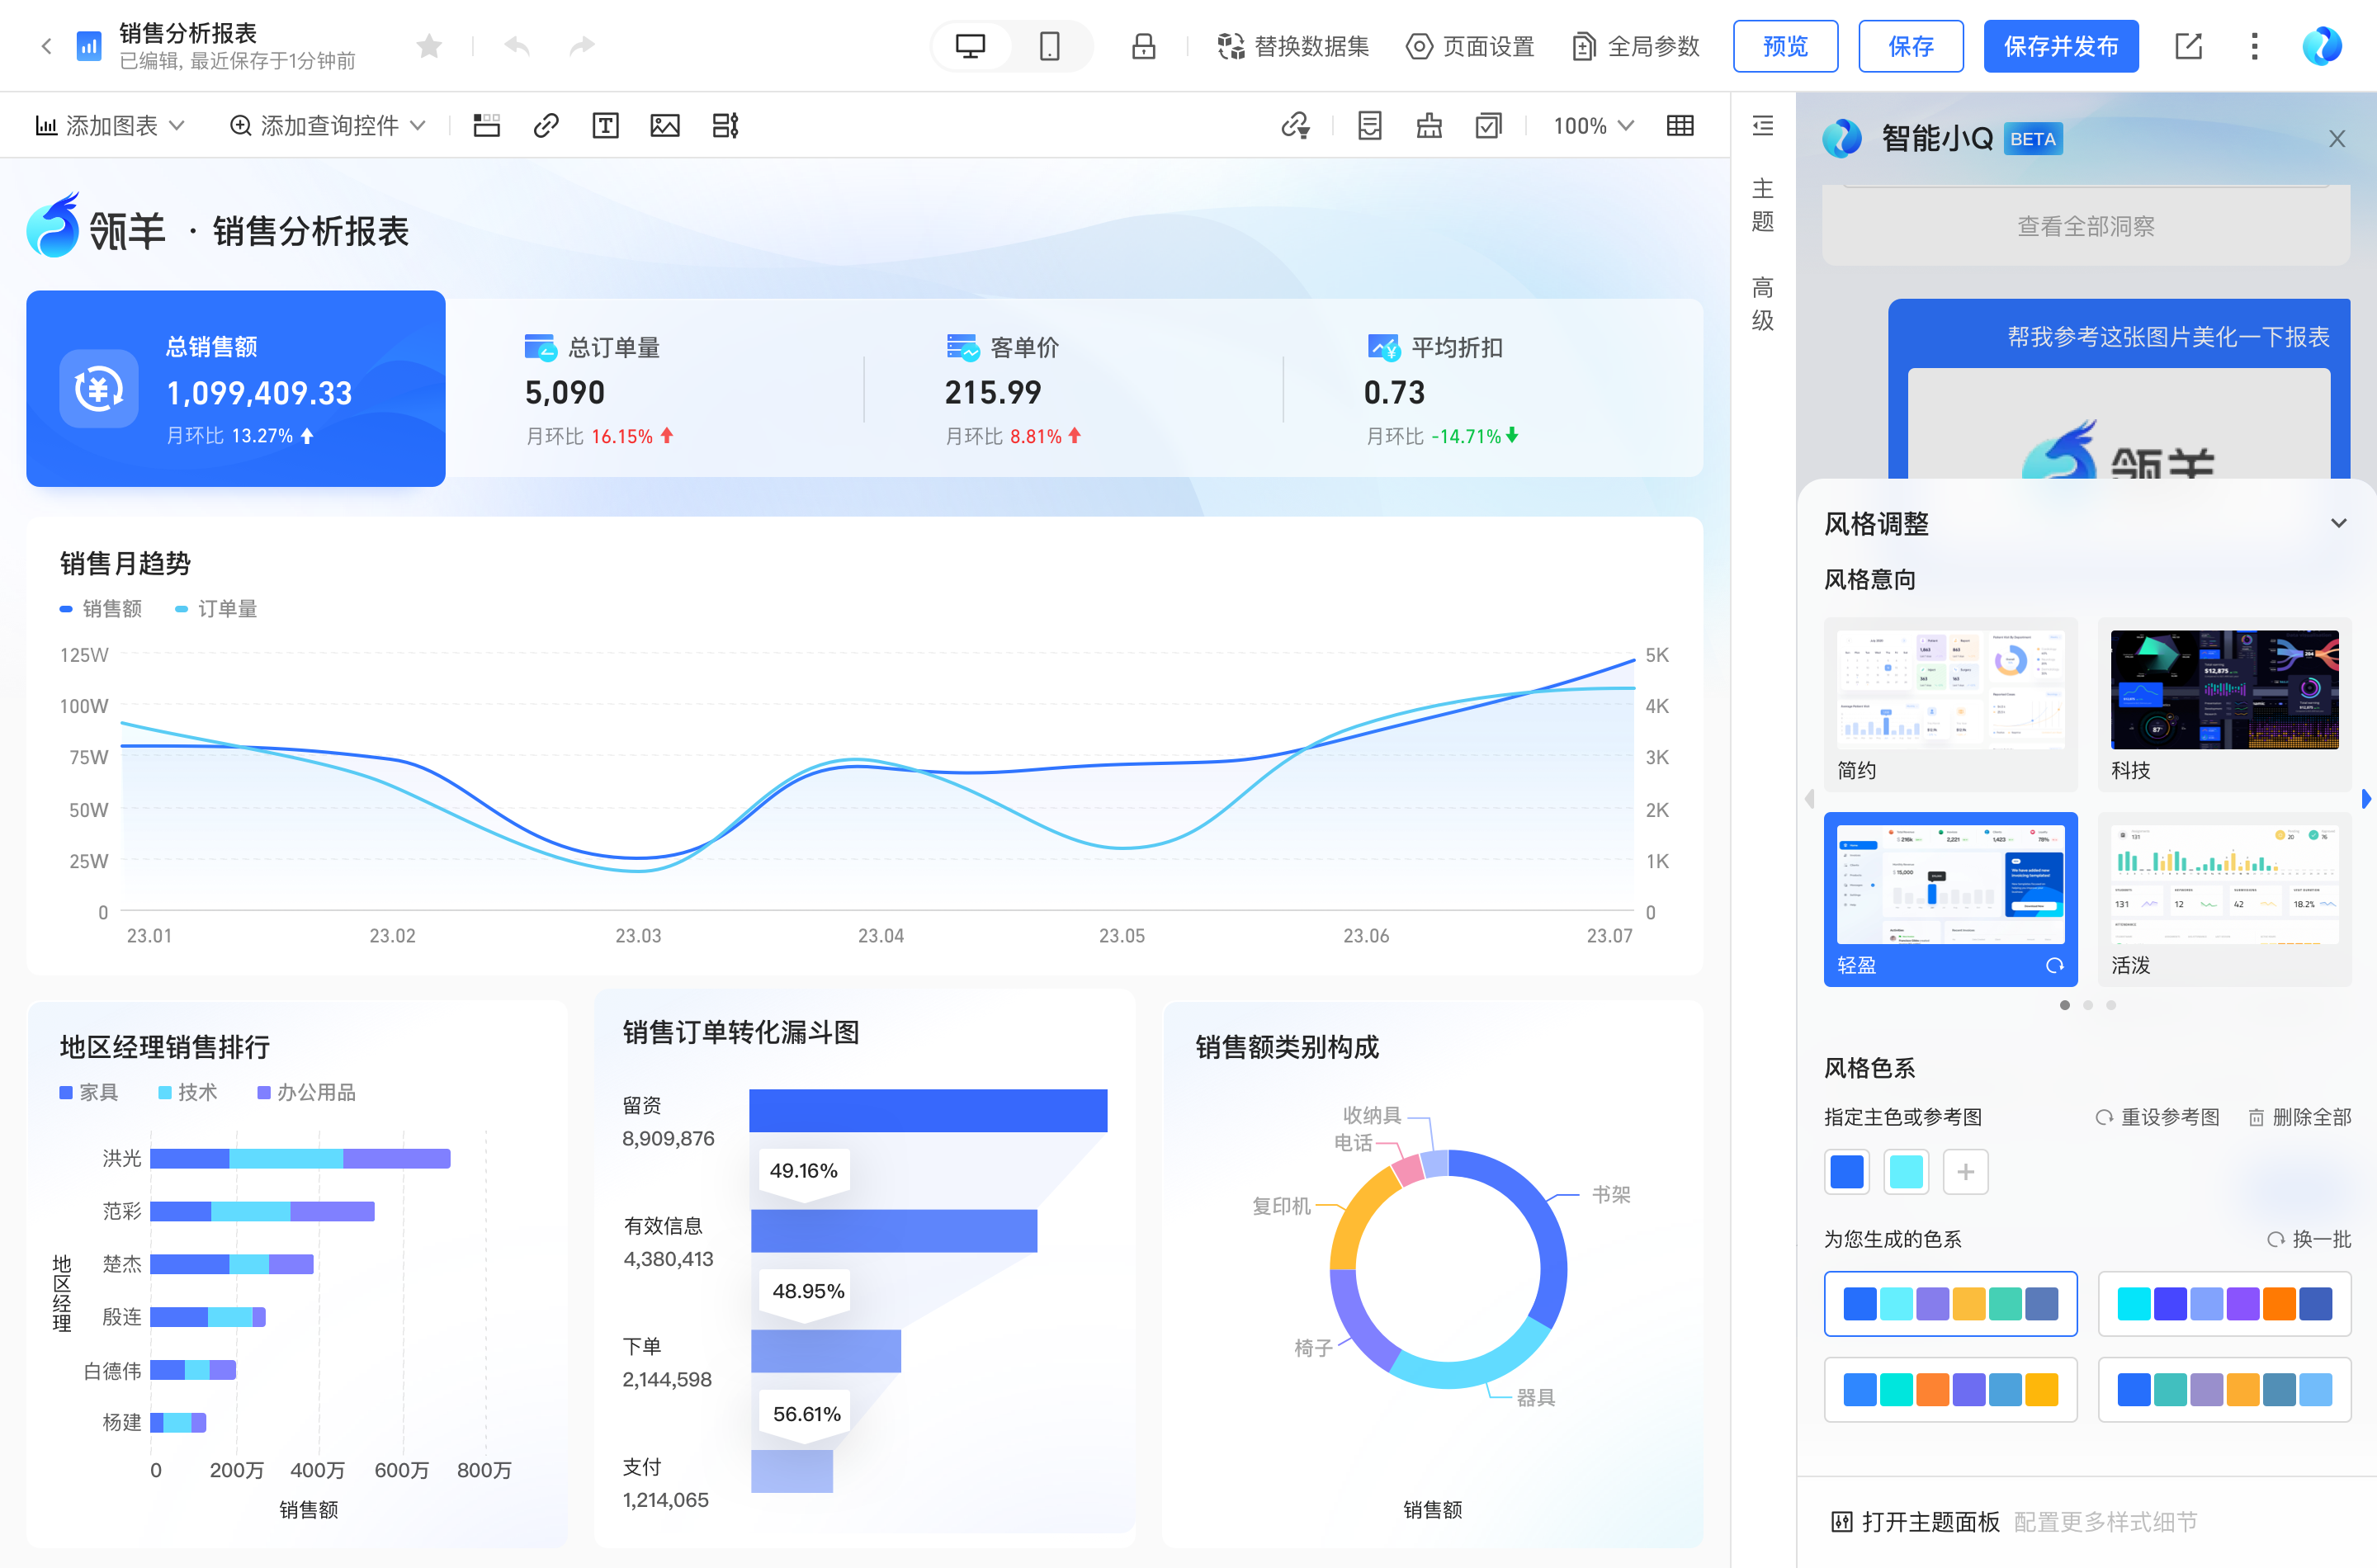The height and width of the screenshot is (1568, 2377).
Task: Click 查看全部洞察 button
Action: tap(2085, 226)
